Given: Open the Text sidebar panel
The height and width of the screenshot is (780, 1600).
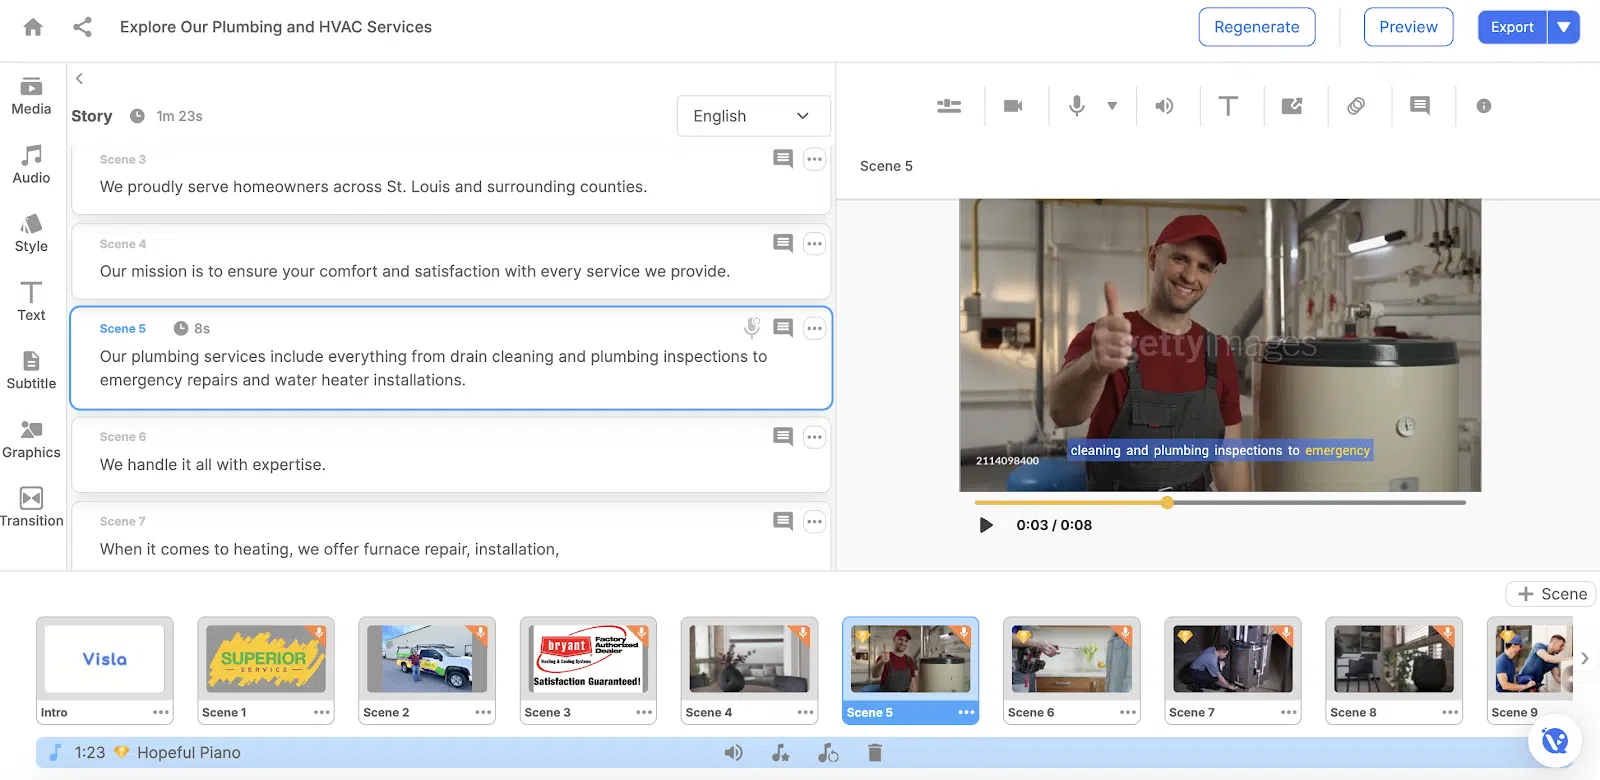Looking at the screenshot, I should [x=31, y=302].
